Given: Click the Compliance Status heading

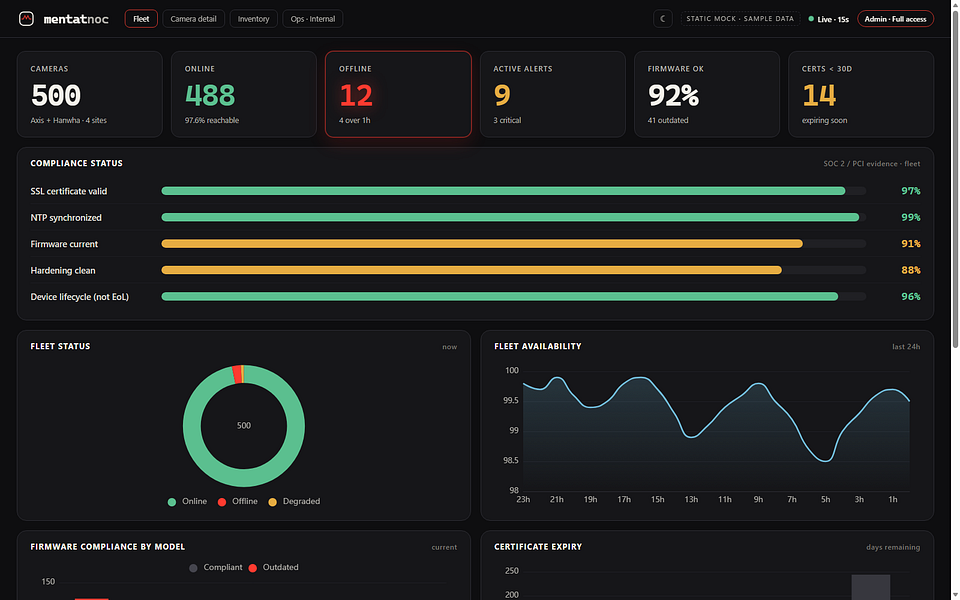Looking at the screenshot, I should coord(77,163).
